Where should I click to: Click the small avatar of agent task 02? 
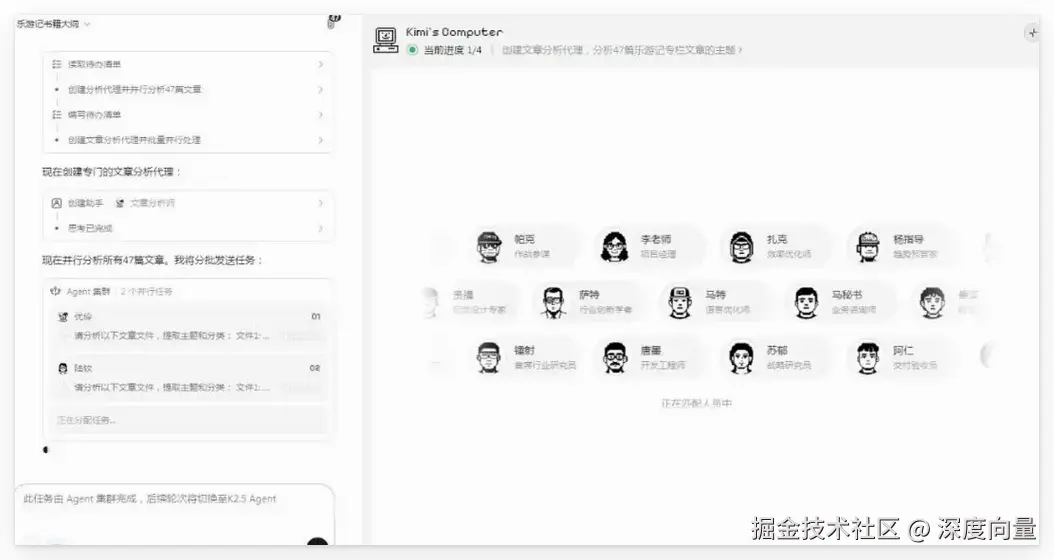63,368
